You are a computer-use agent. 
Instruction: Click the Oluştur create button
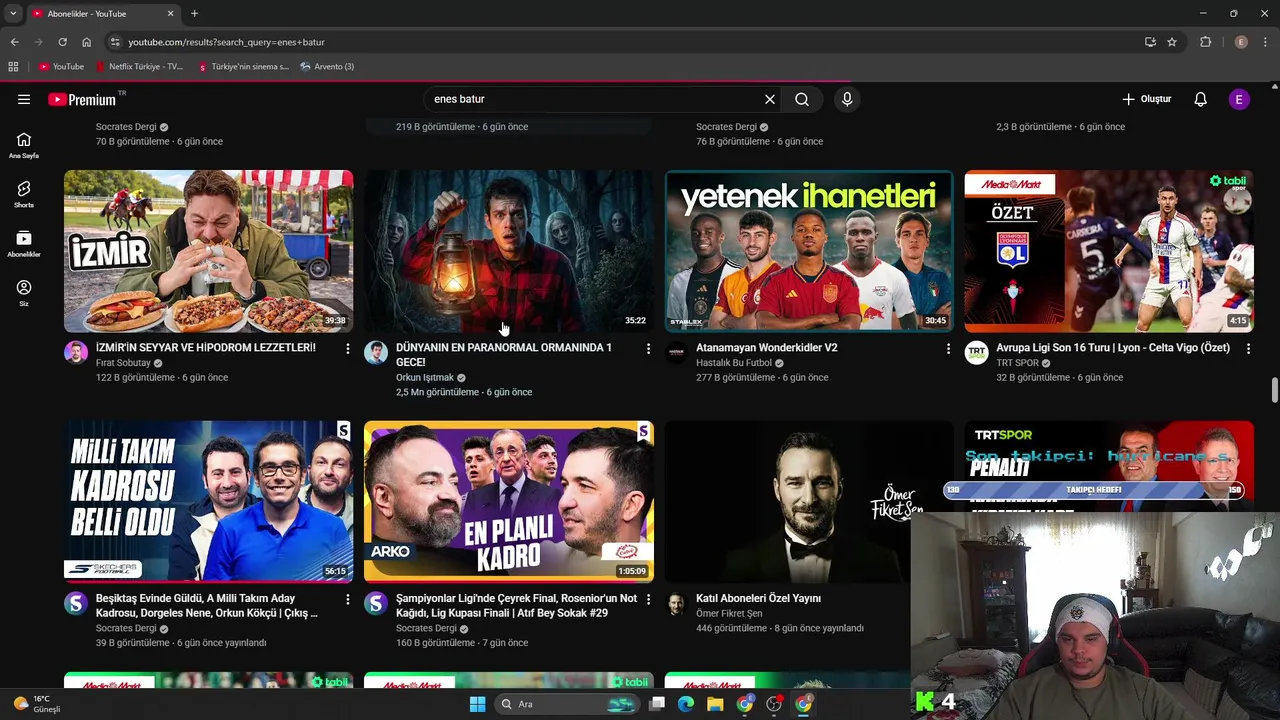coord(1146,99)
